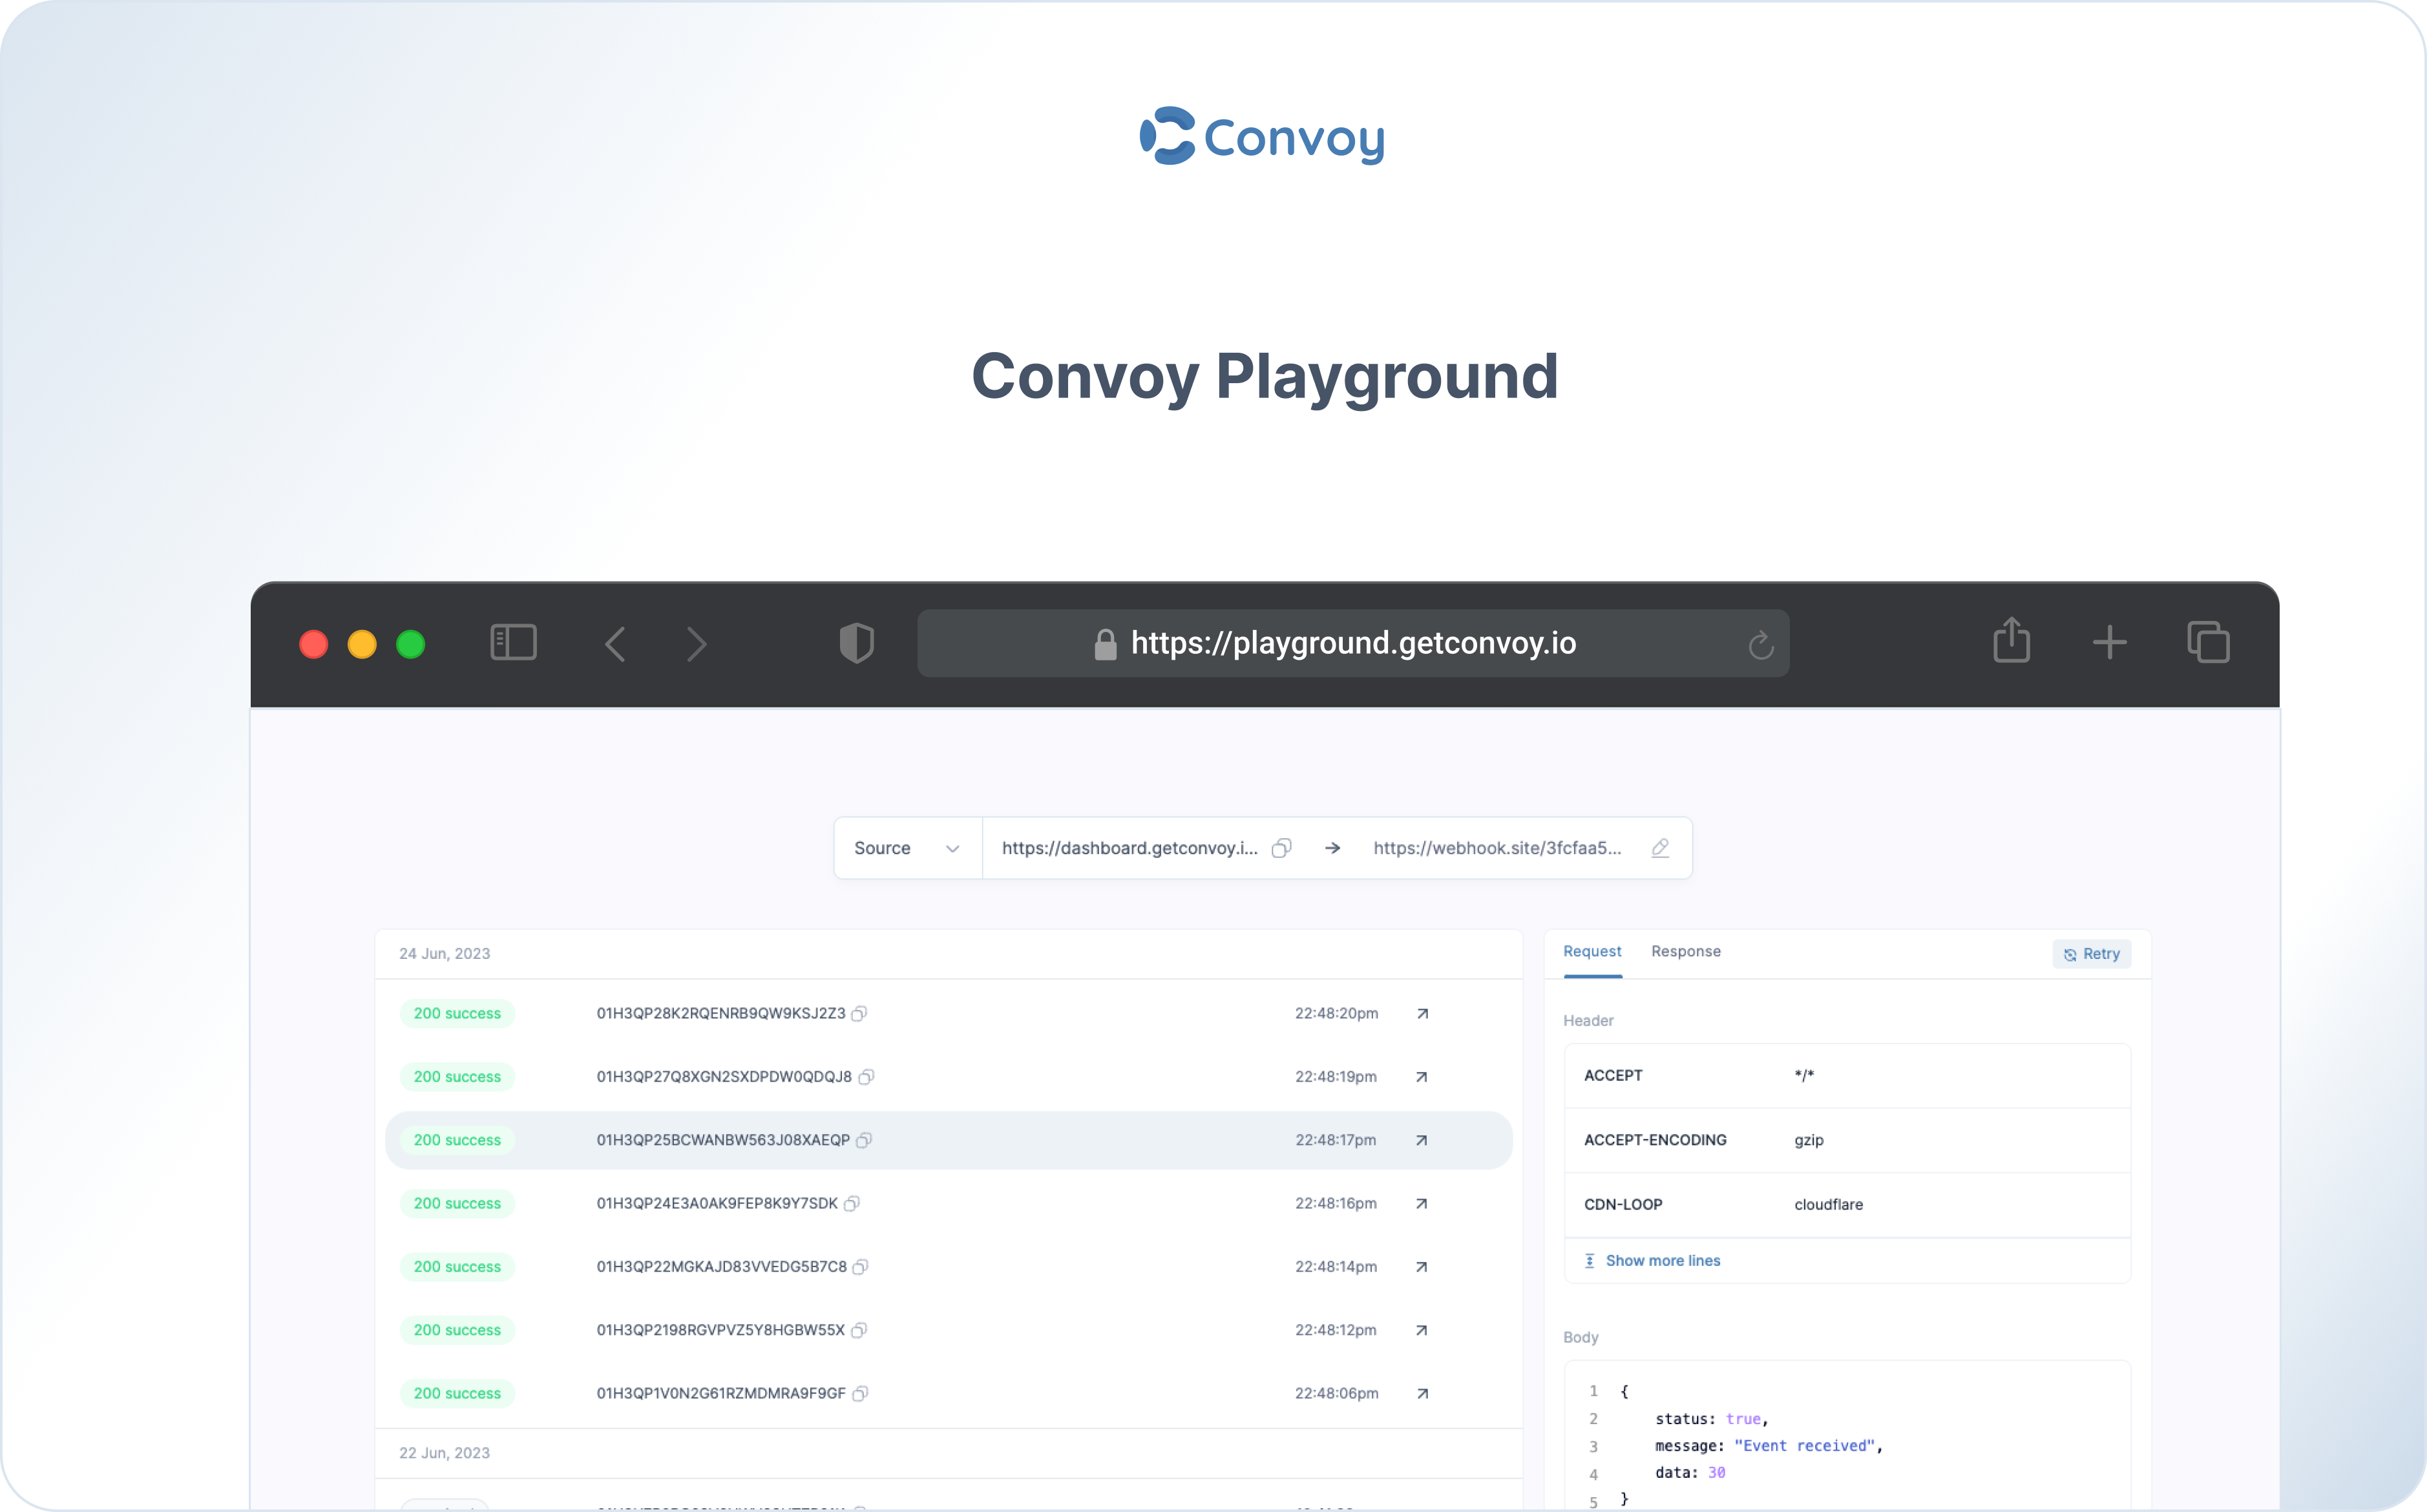2427x1512 pixels.
Task: Copy event ID 01H3QP24E3A0AK9FEP8K9Y7SDK
Action: coord(852,1203)
